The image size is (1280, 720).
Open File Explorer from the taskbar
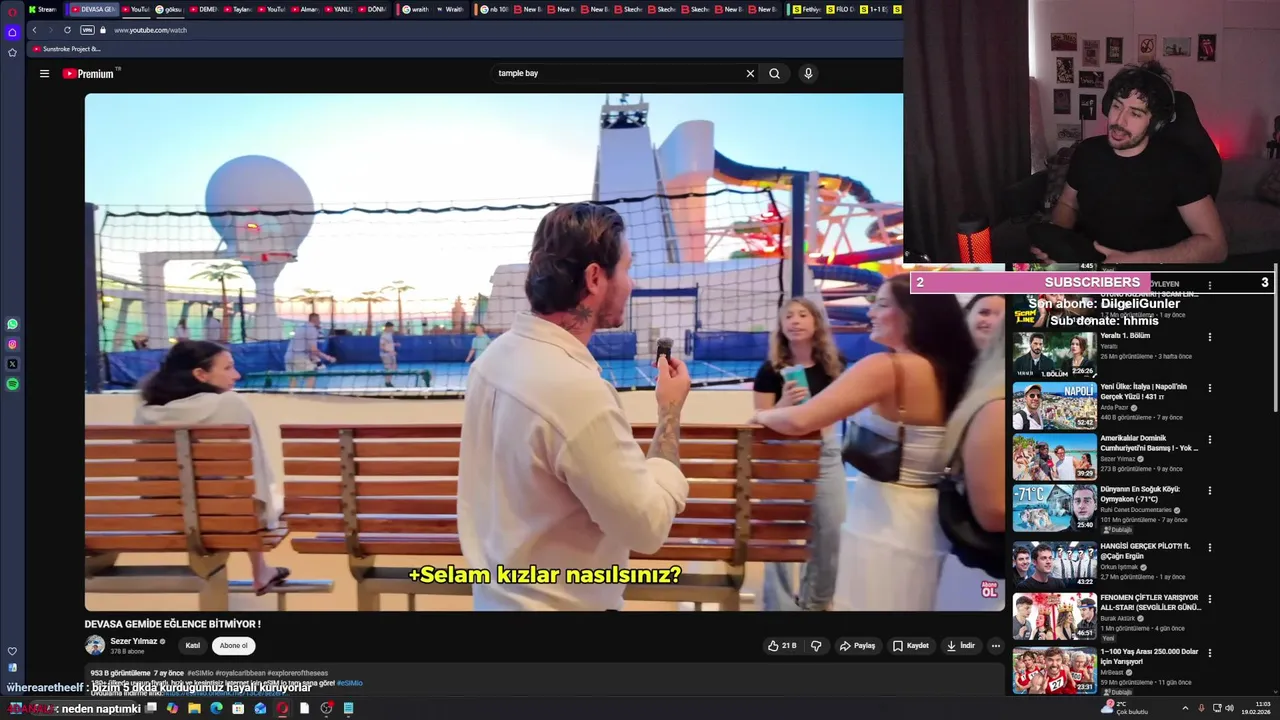click(x=194, y=708)
